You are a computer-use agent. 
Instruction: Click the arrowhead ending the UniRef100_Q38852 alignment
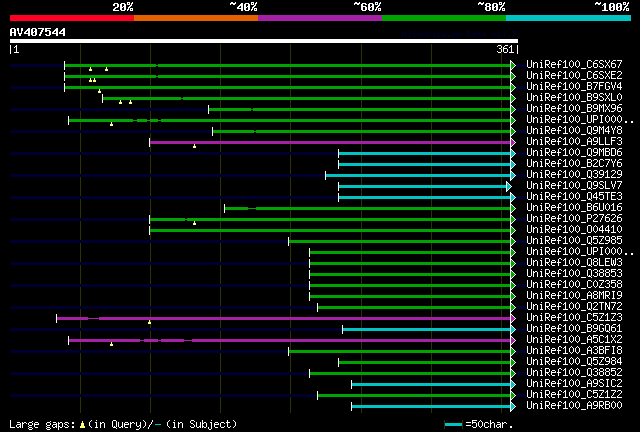pyautogui.click(x=513, y=374)
